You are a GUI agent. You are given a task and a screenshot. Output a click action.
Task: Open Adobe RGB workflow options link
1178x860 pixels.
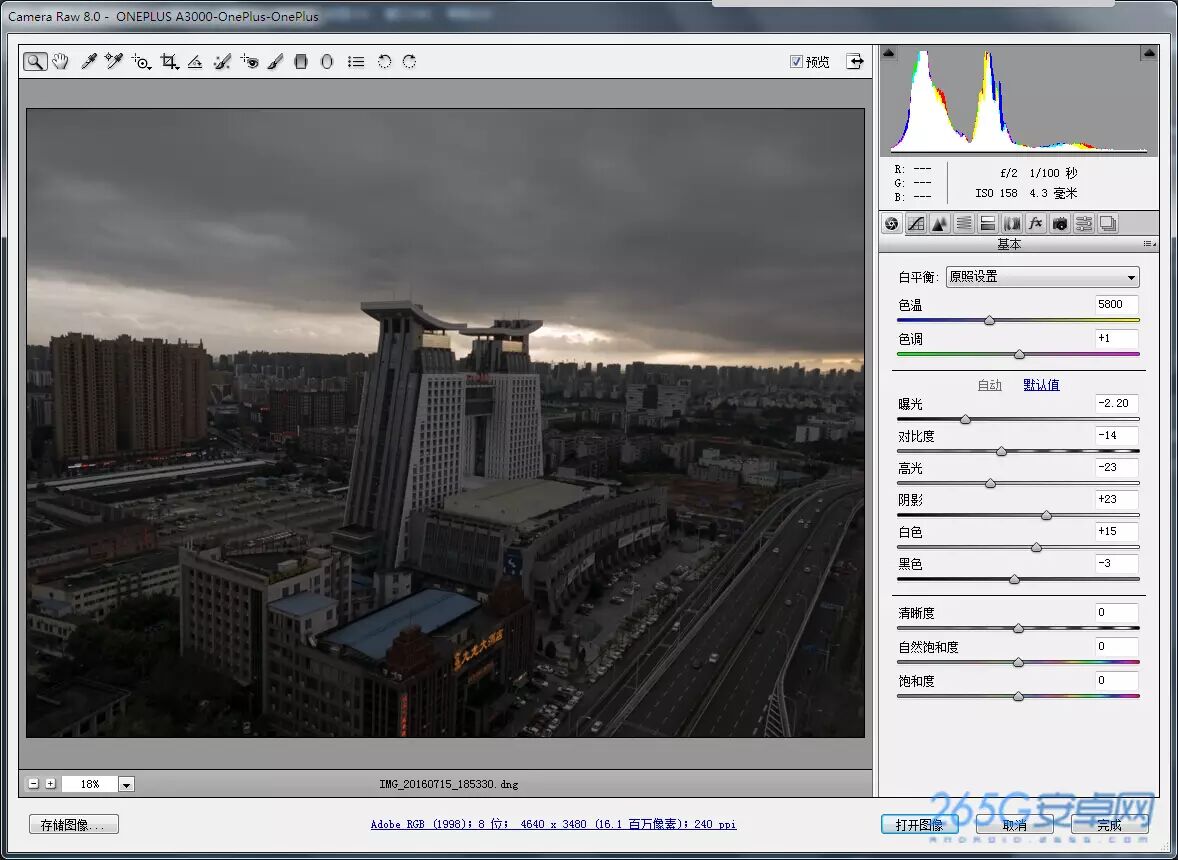point(553,824)
